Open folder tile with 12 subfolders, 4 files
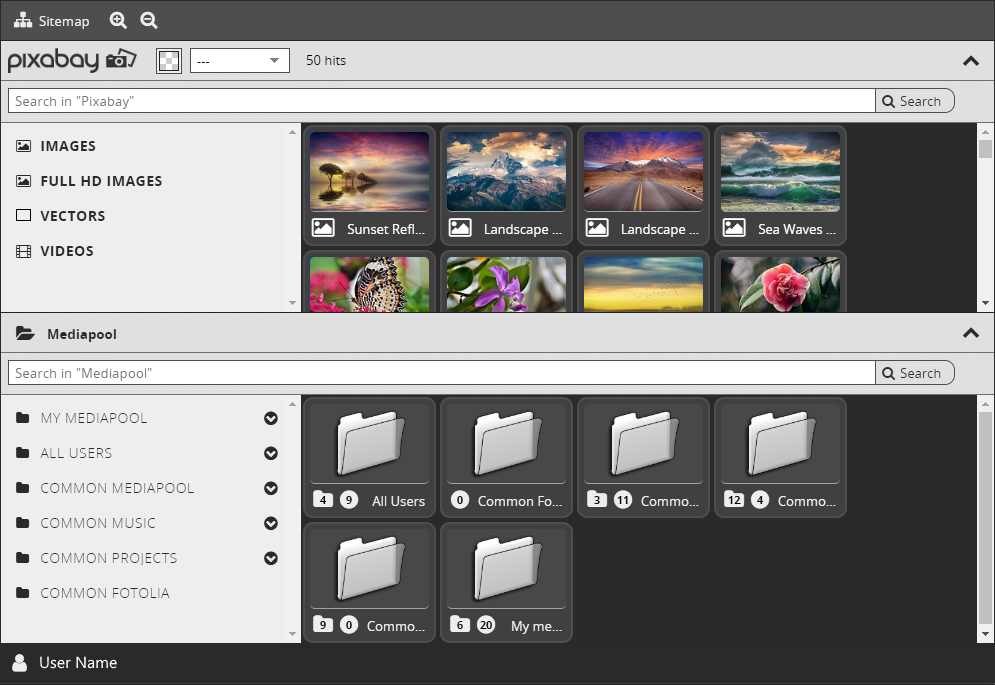995x685 pixels. point(781,457)
